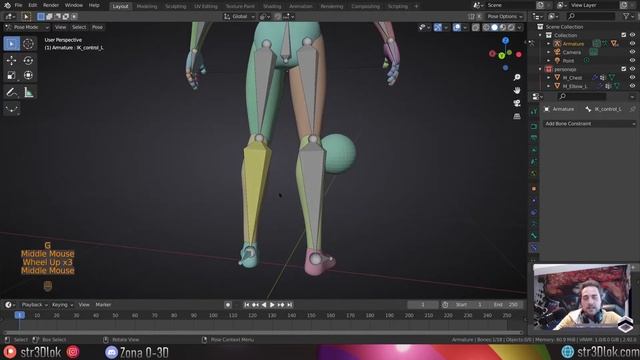This screenshot has width=640, height=360.
Task: Click the End frame field
Action: [505, 305]
